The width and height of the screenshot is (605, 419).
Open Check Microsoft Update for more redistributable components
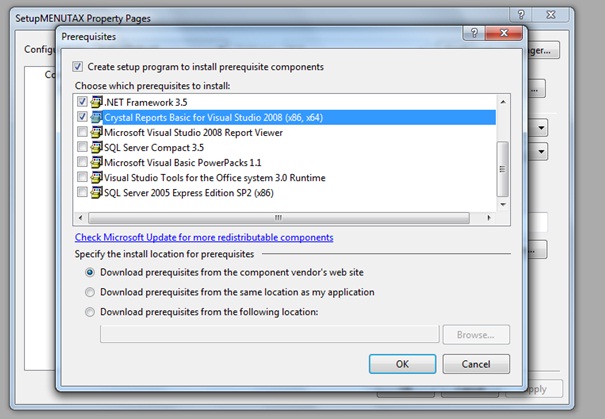tap(204, 237)
